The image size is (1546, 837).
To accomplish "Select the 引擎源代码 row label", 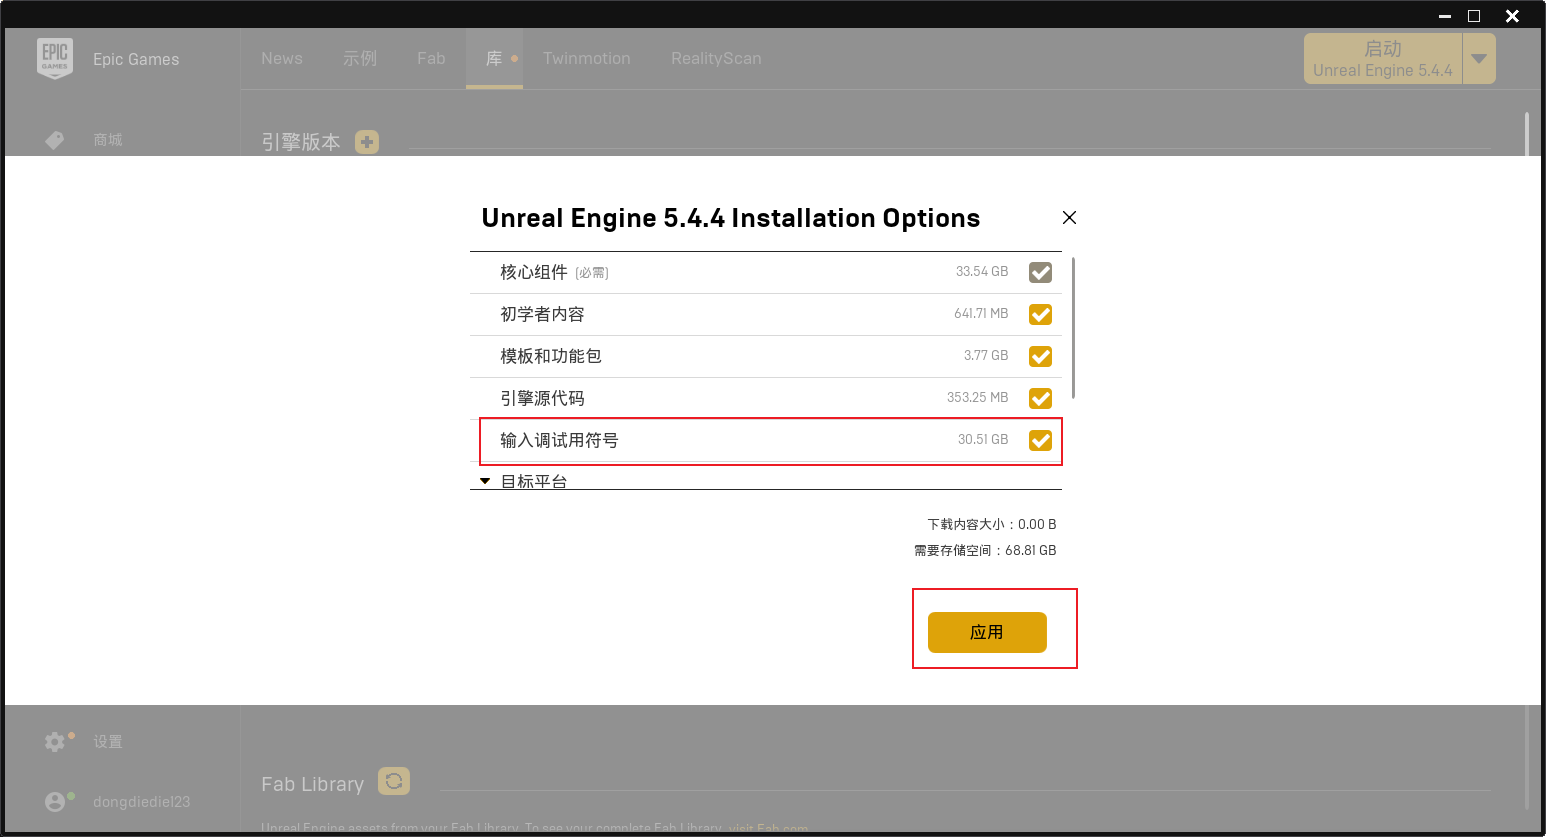I will pos(542,398).
